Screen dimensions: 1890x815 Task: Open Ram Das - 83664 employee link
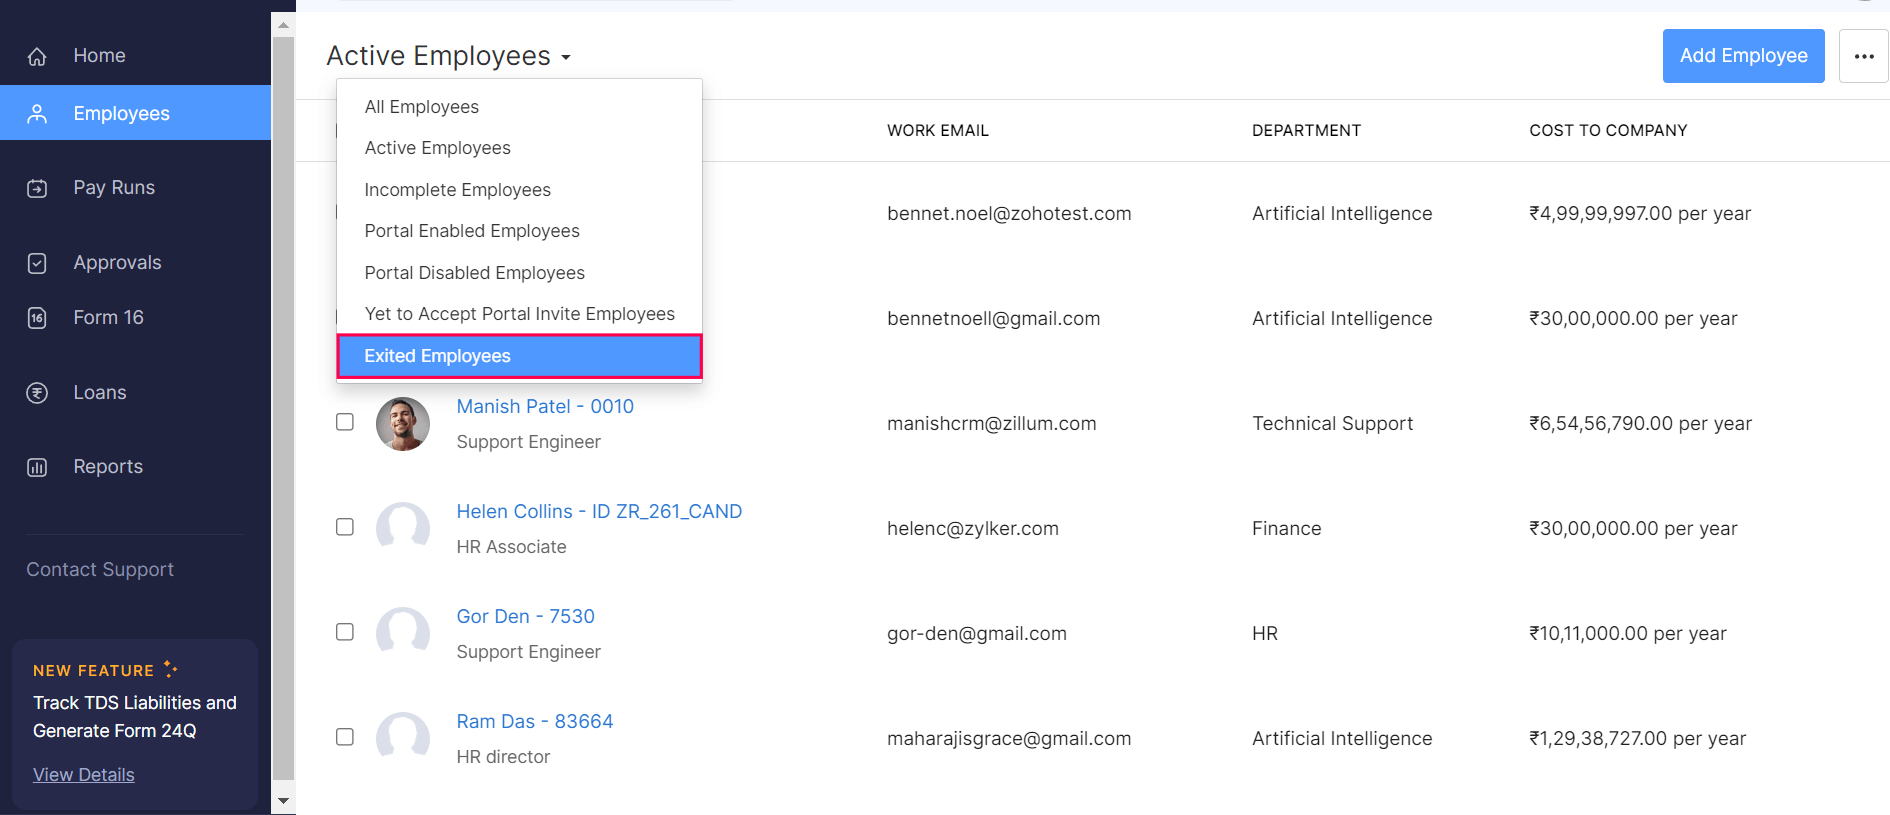pyautogui.click(x=535, y=722)
